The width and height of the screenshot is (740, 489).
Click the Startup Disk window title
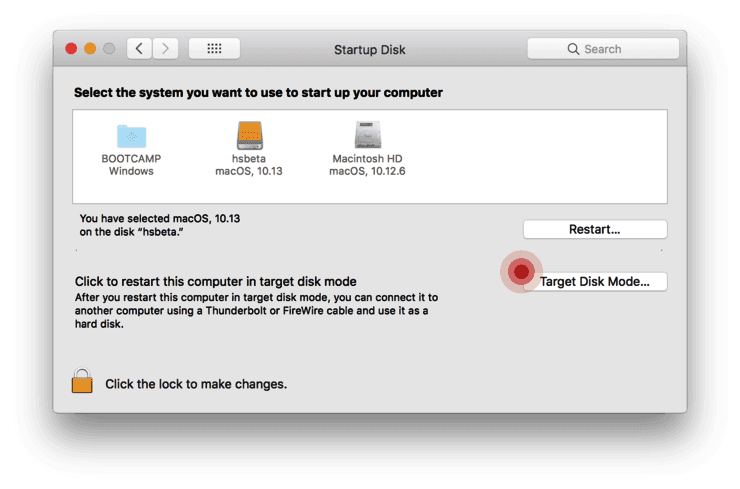[370, 50]
